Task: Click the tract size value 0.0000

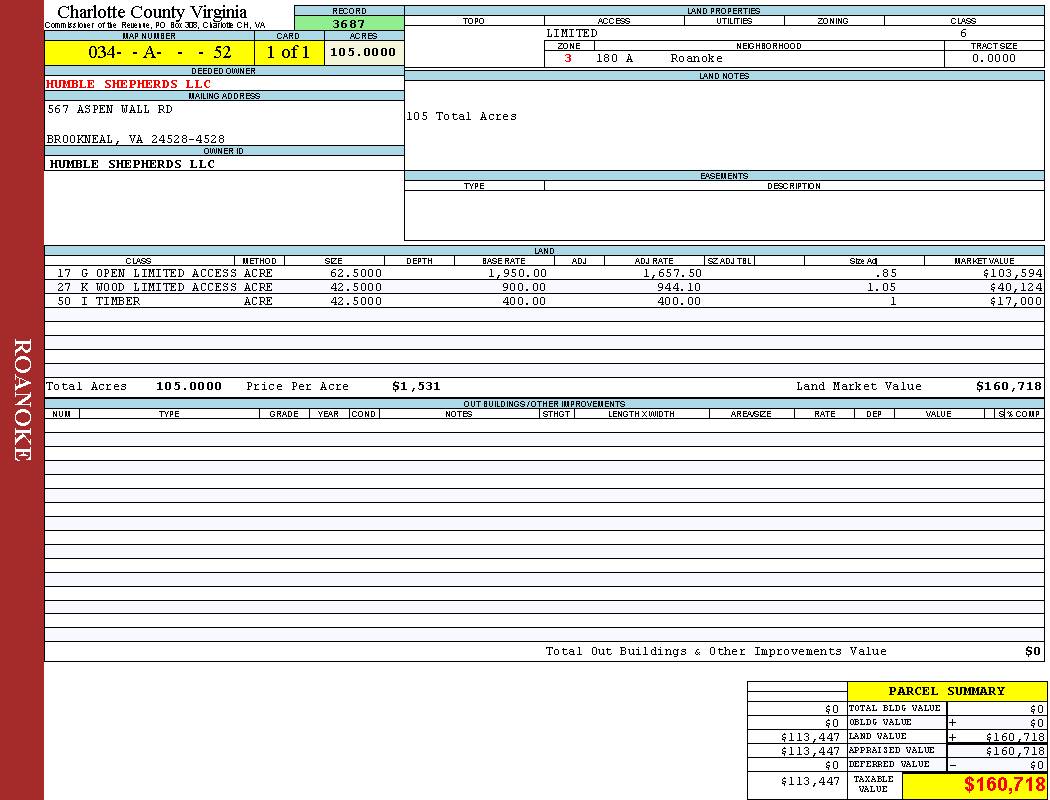Action: pyautogui.click(x=993, y=58)
